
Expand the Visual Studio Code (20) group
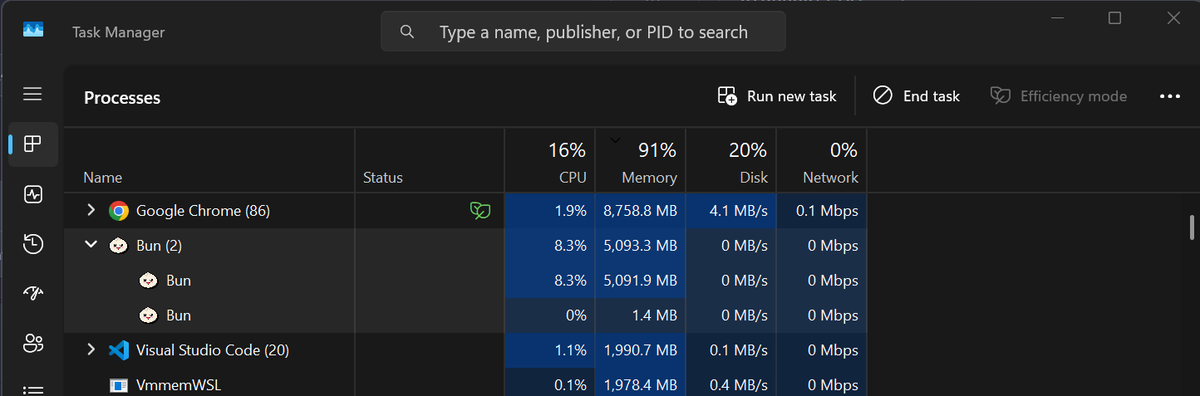point(91,350)
